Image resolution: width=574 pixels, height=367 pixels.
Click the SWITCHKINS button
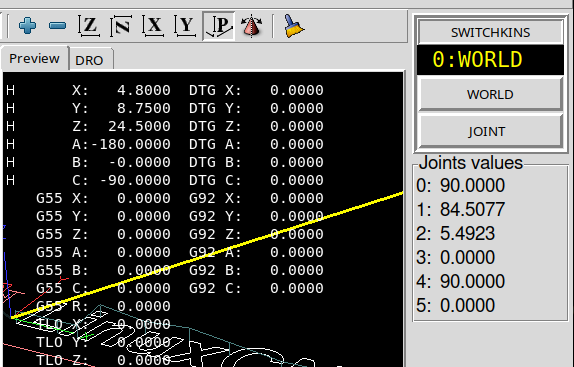click(x=490, y=32)
